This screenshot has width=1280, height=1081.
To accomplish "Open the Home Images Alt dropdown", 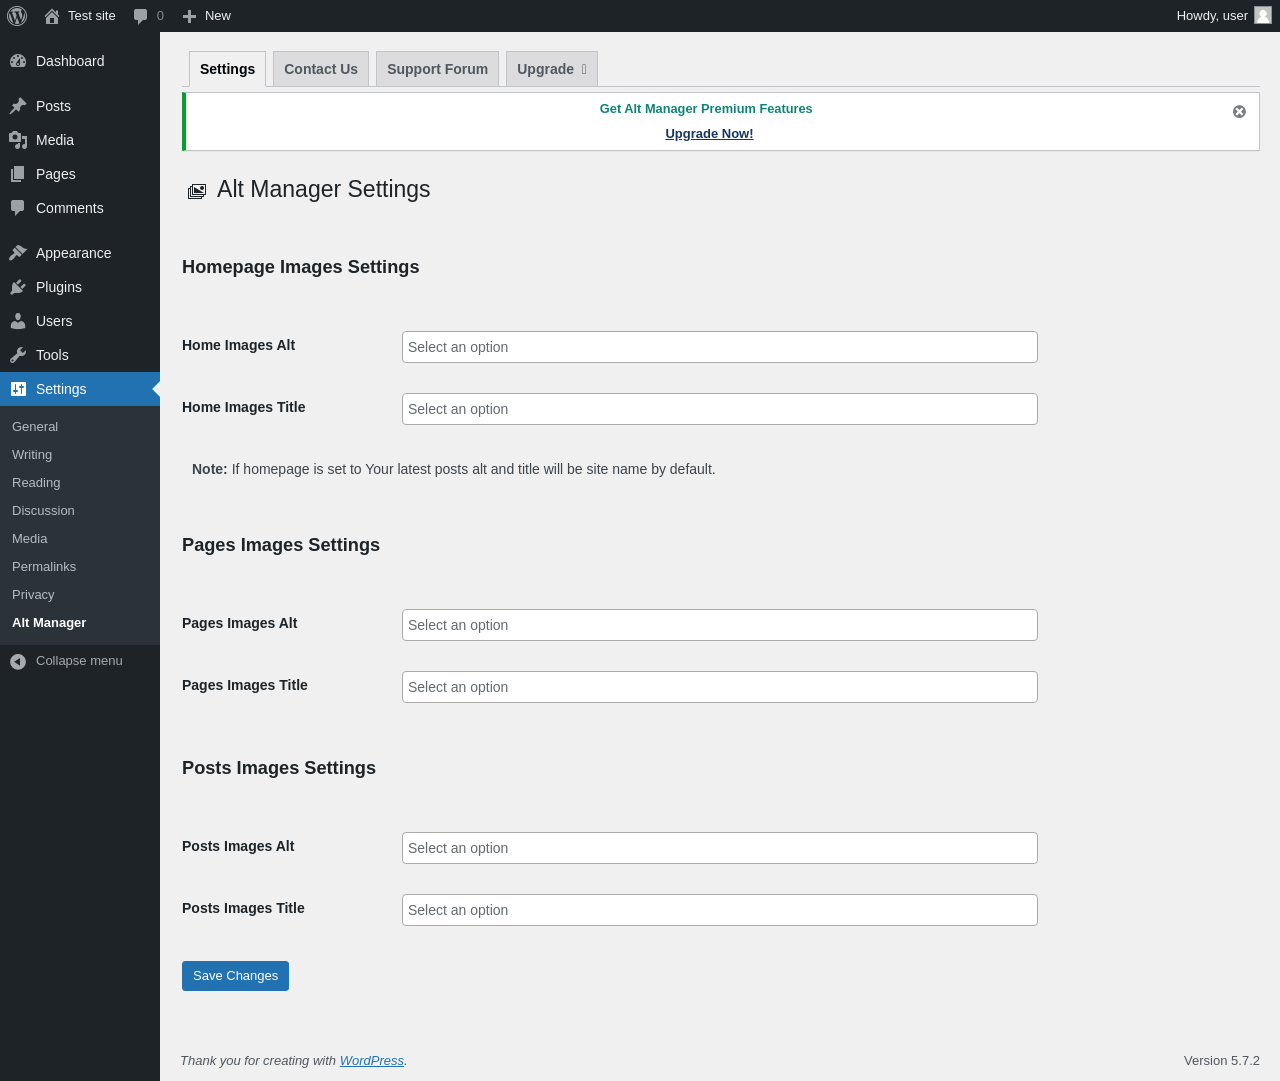I will [x=720, y=347].
